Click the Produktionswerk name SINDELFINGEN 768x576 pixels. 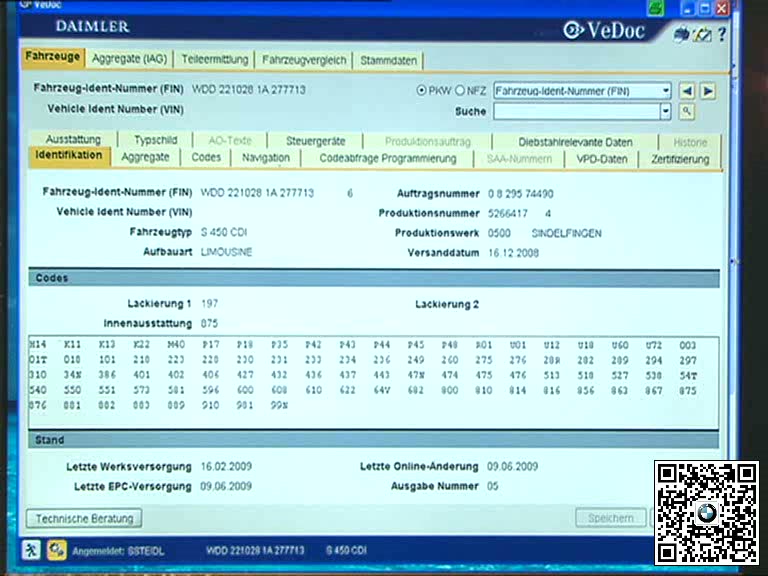click(x=567, y=234)
